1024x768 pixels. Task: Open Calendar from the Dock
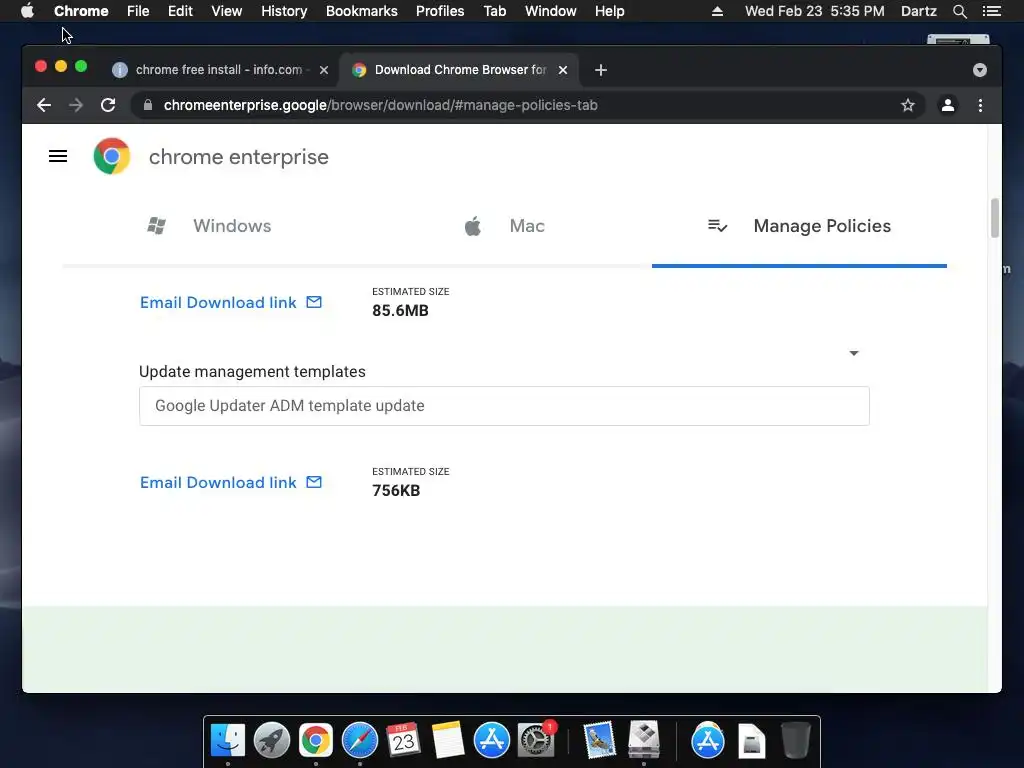coord(403,741)
